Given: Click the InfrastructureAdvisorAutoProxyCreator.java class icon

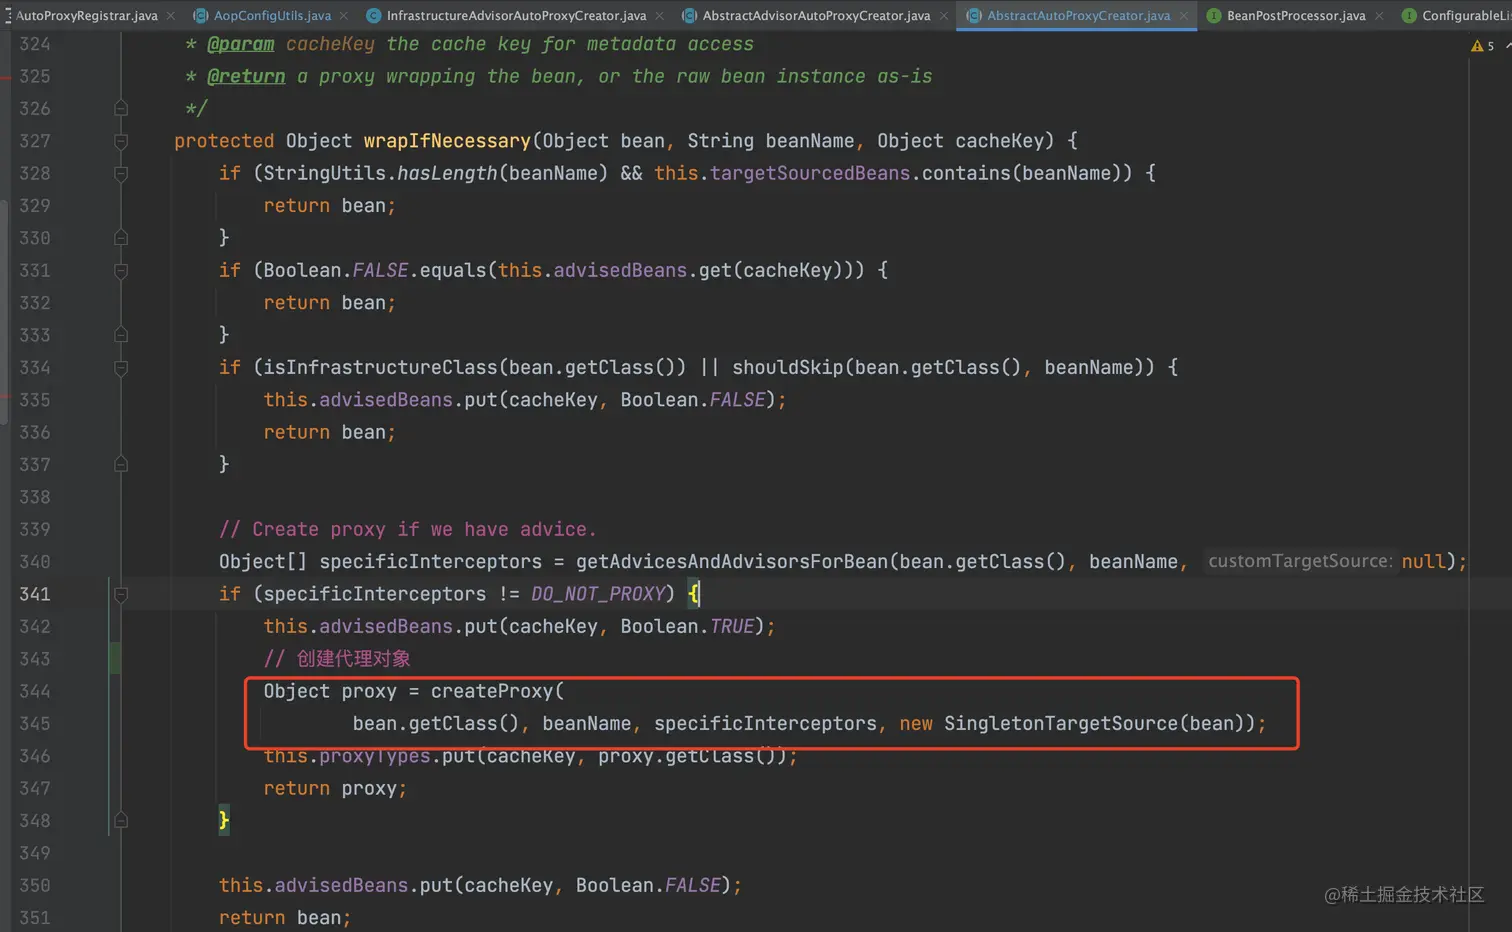Looking at the screenshot, I should [x=373, y=15].
